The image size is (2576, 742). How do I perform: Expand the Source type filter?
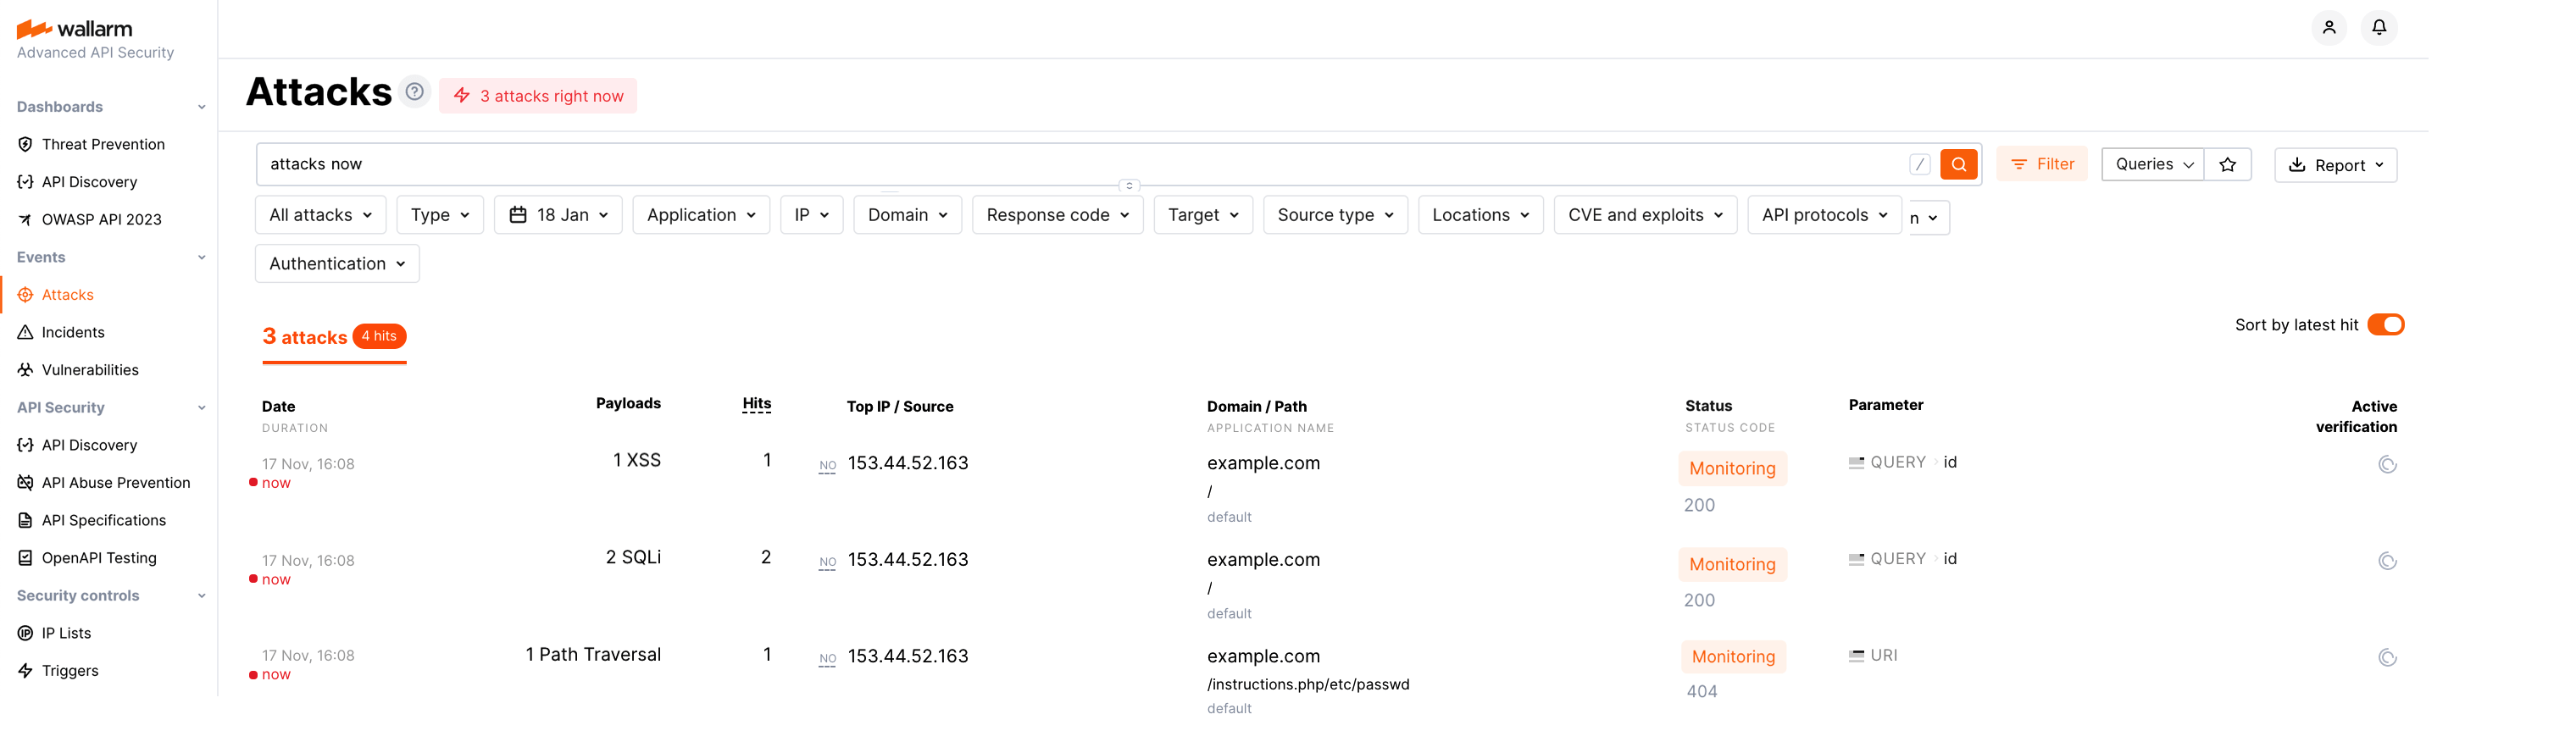coord(1334,215)
